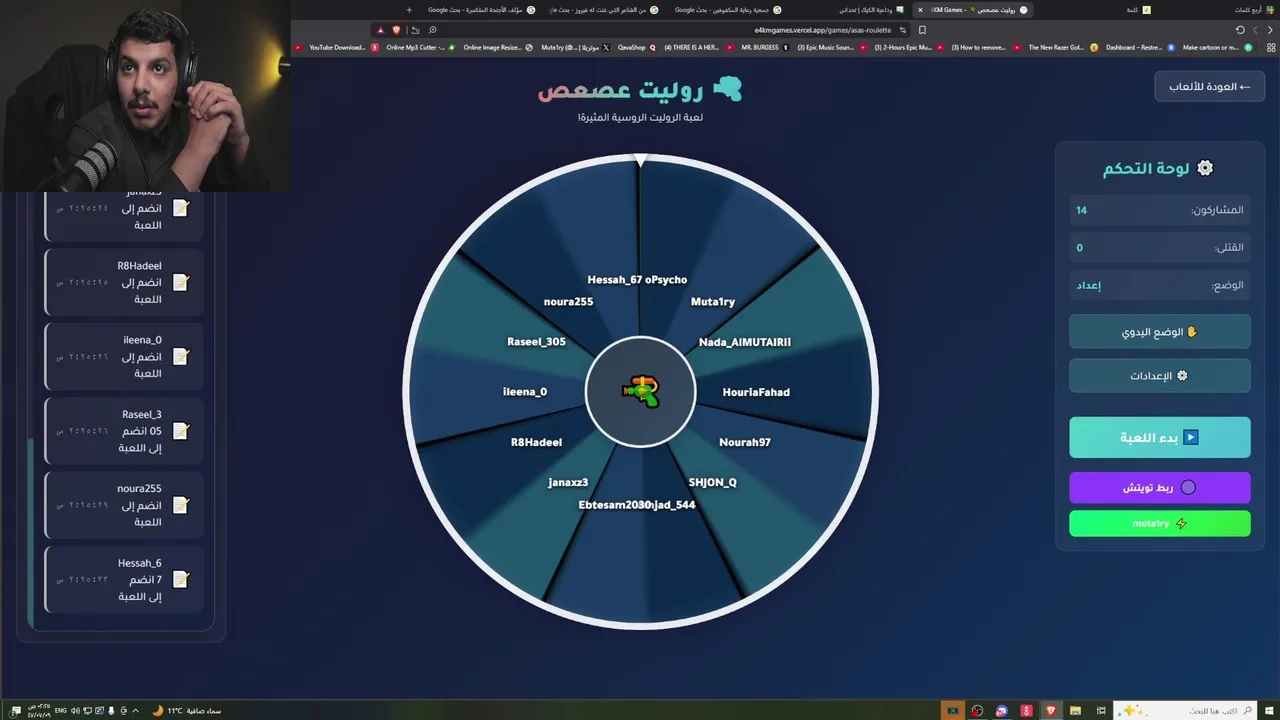The width and height of the screenshot is (1280, 720).
Task: Click the R8Hadeel joined log entry
Action: [124, 282]
